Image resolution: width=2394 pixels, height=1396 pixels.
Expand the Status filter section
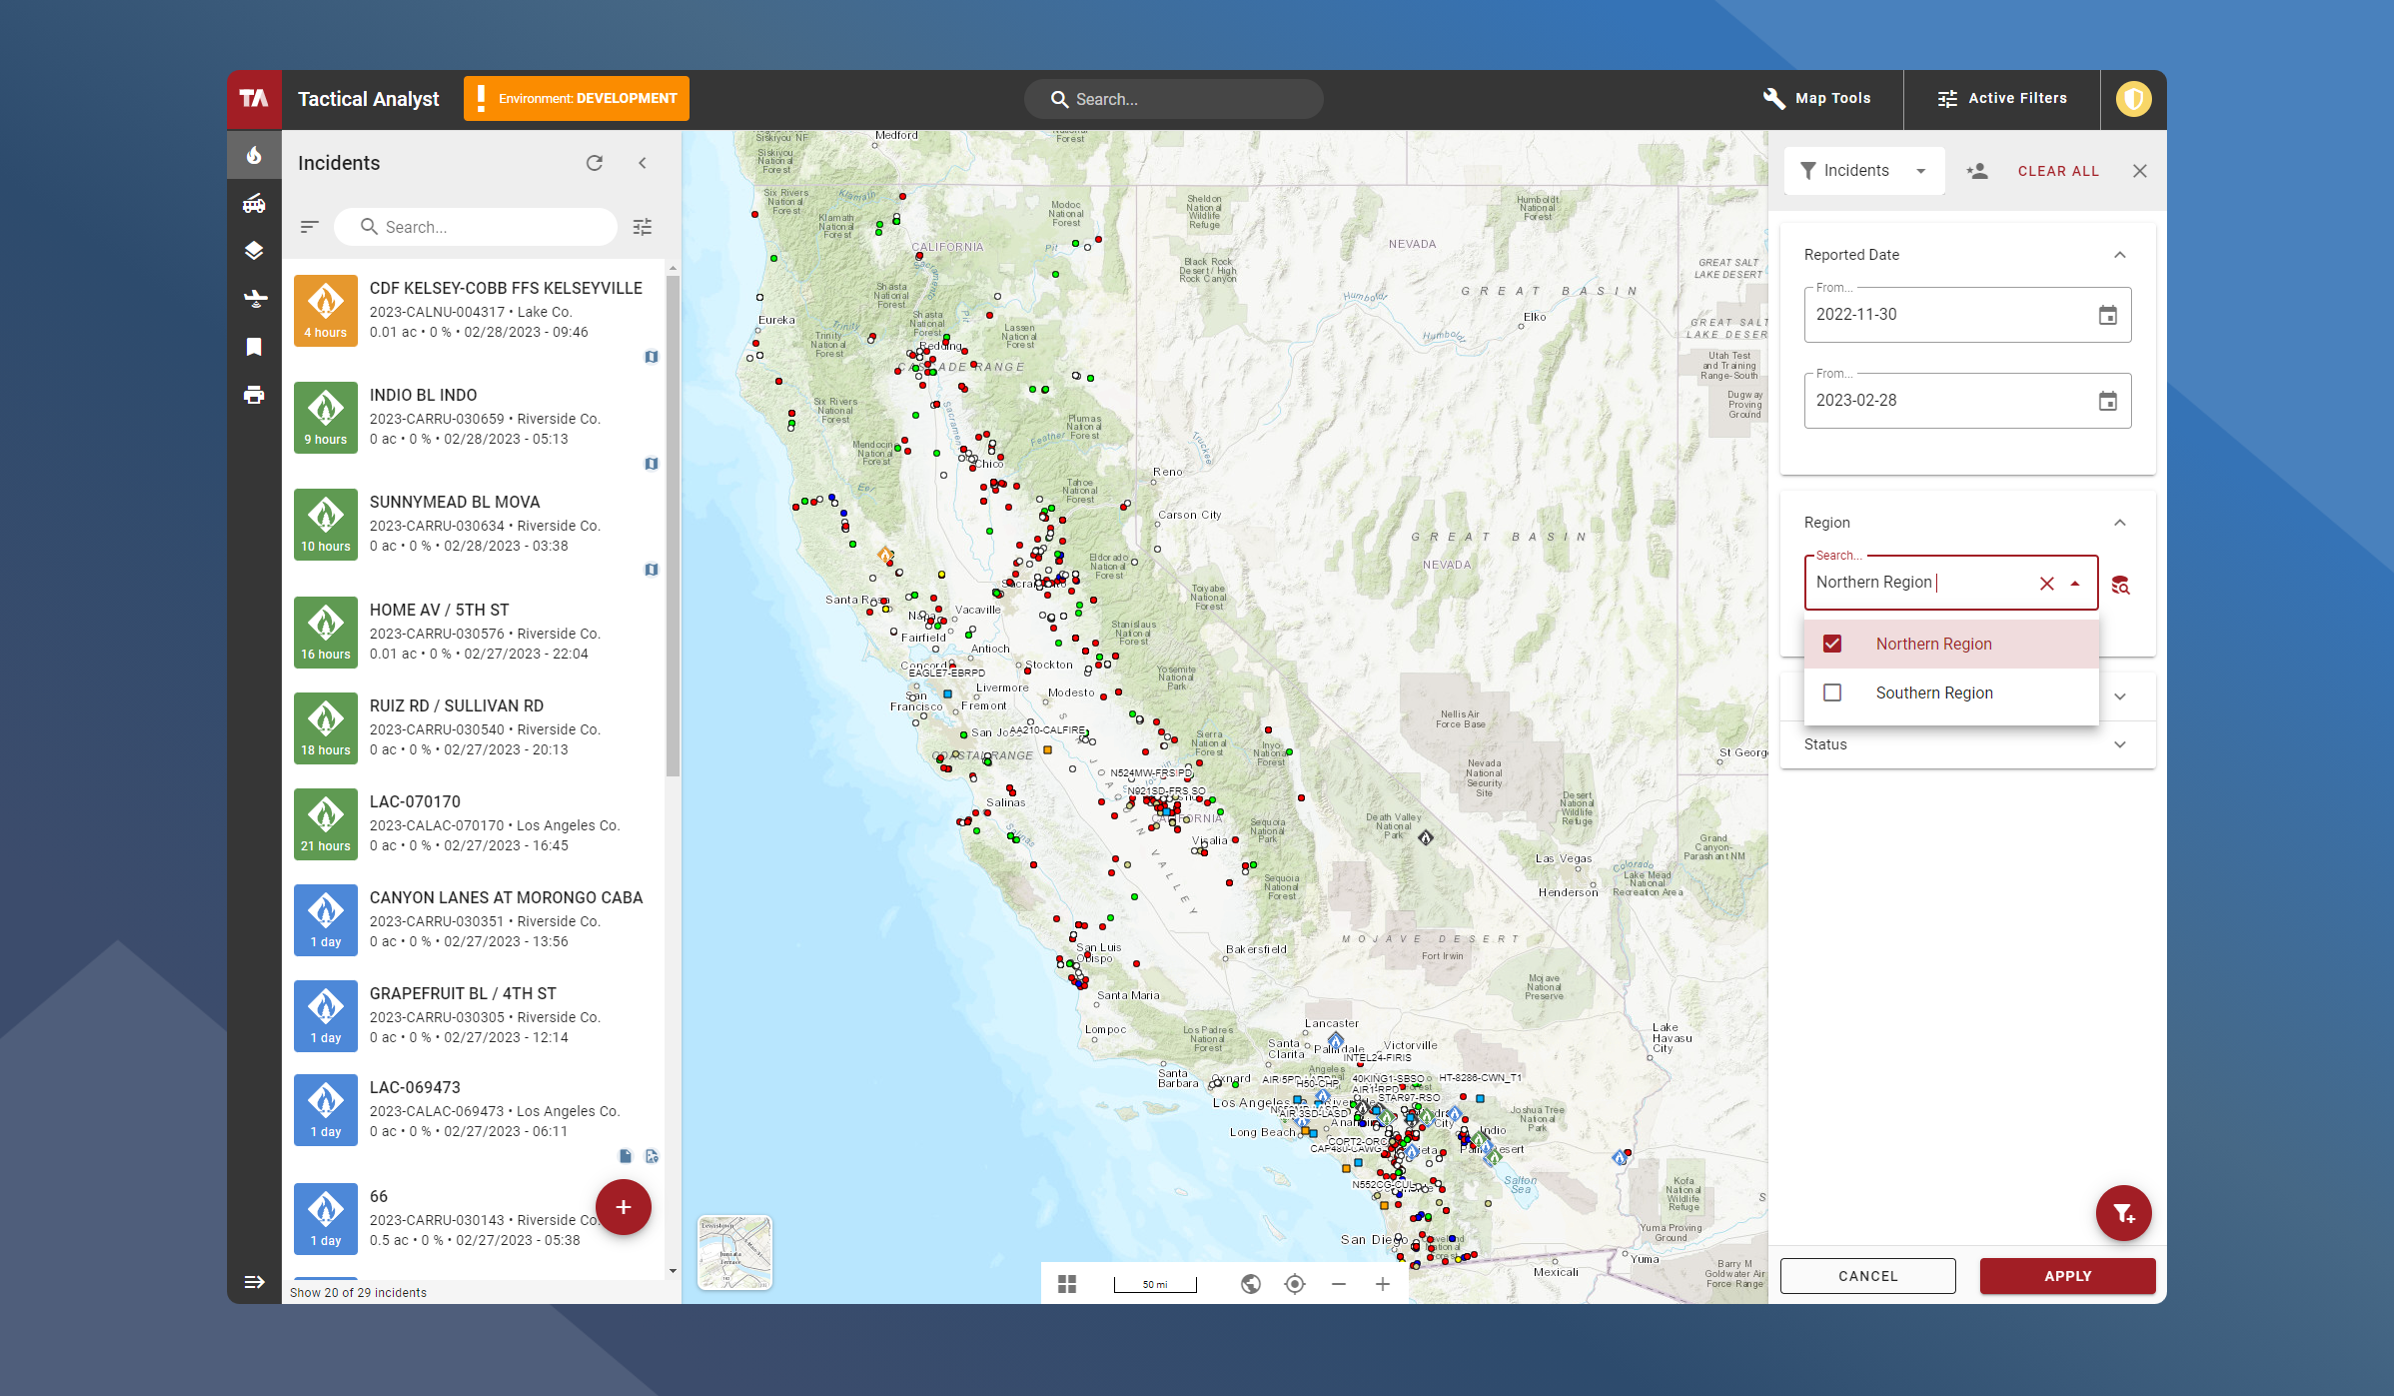[2119, 744]
